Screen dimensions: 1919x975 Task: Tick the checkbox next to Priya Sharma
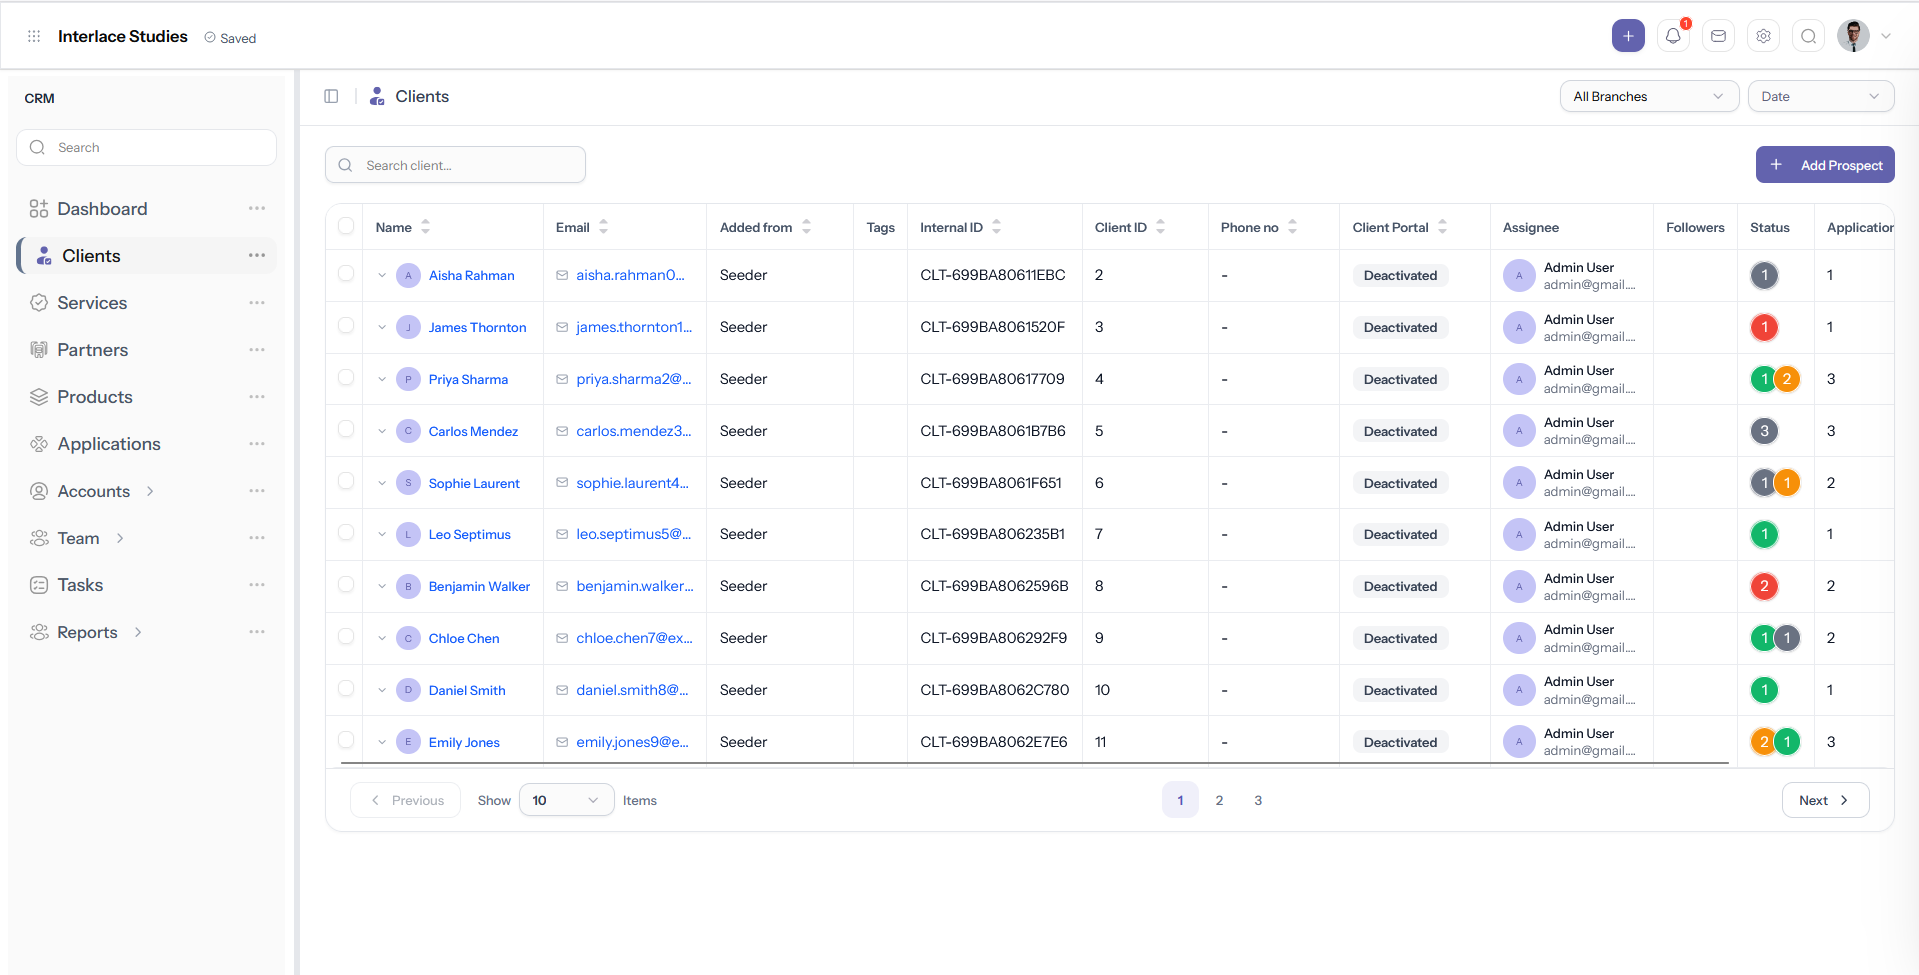(x=345, y=378)
